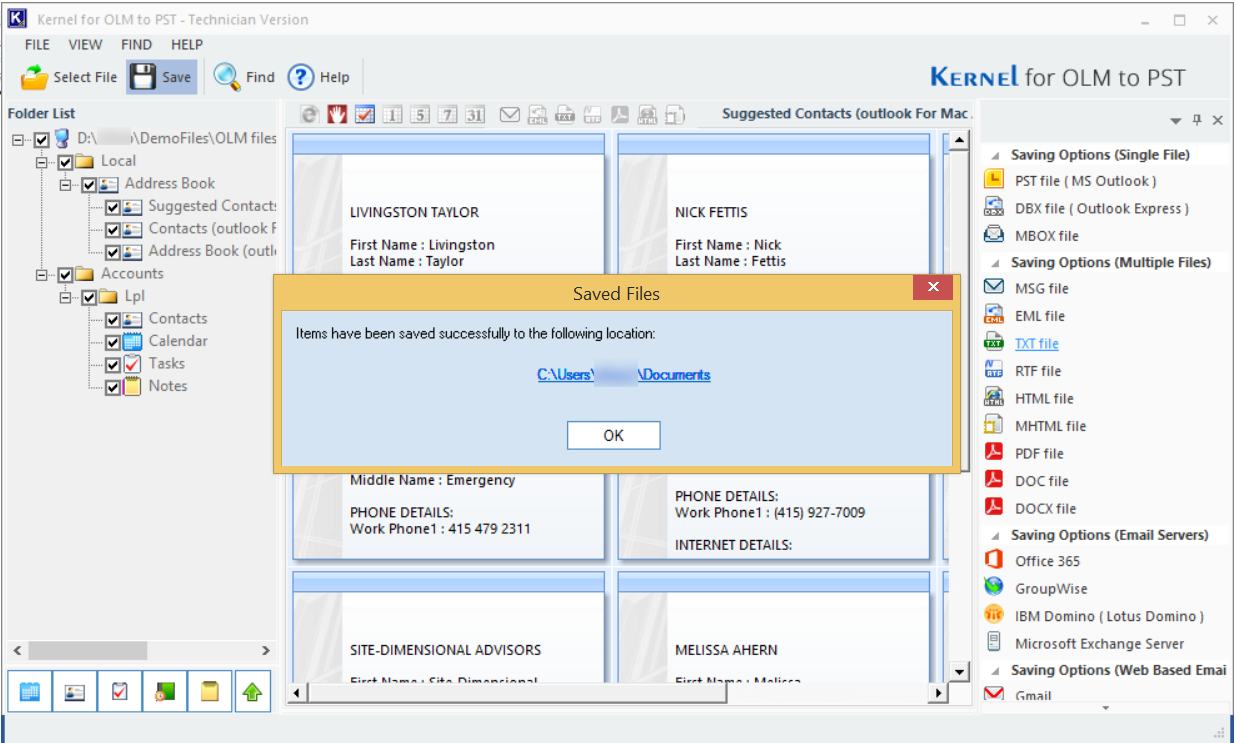The height and width of the screenshot is (743, 1236).
Task: Collapse the Local folder node
Action: [41, 162]
